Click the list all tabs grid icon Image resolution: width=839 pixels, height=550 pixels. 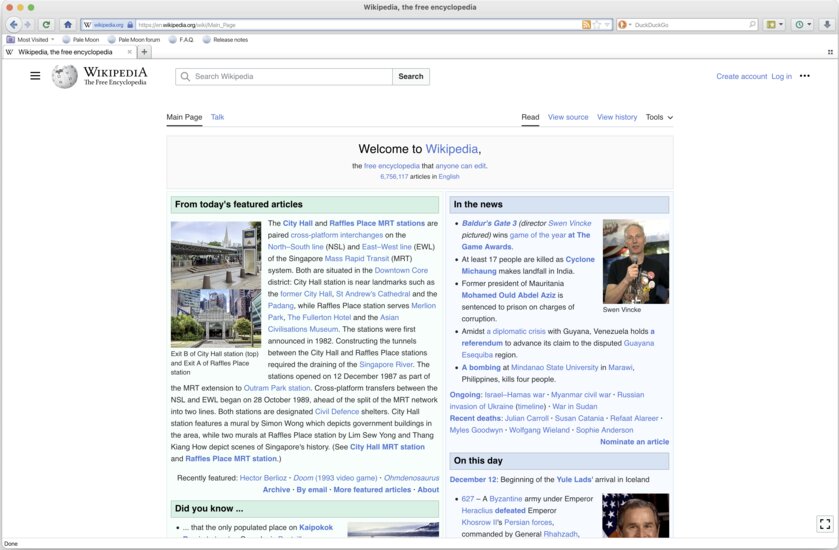[830, 52]
